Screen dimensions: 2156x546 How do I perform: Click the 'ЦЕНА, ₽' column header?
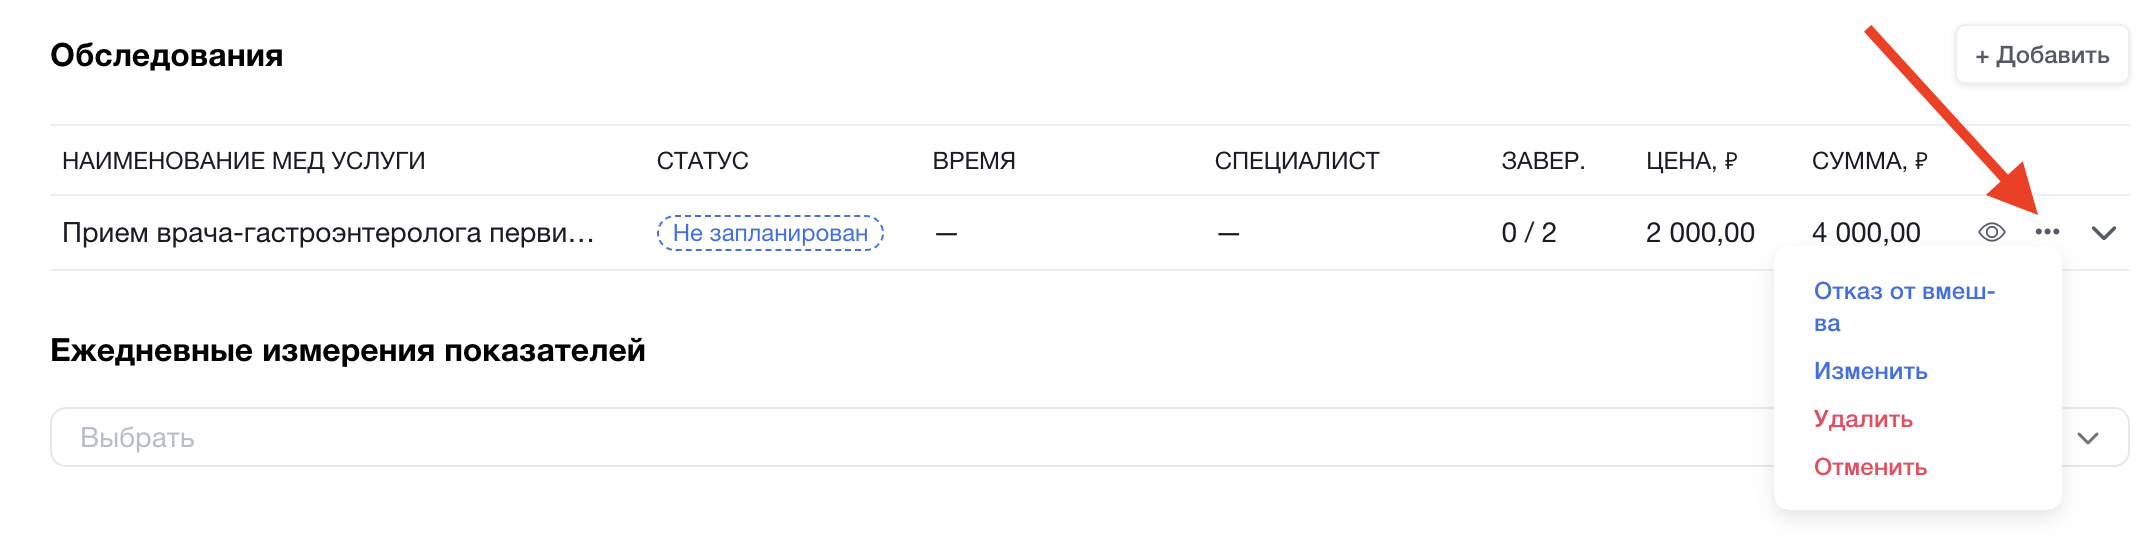pyautogui.click(x=1691, y=161)
